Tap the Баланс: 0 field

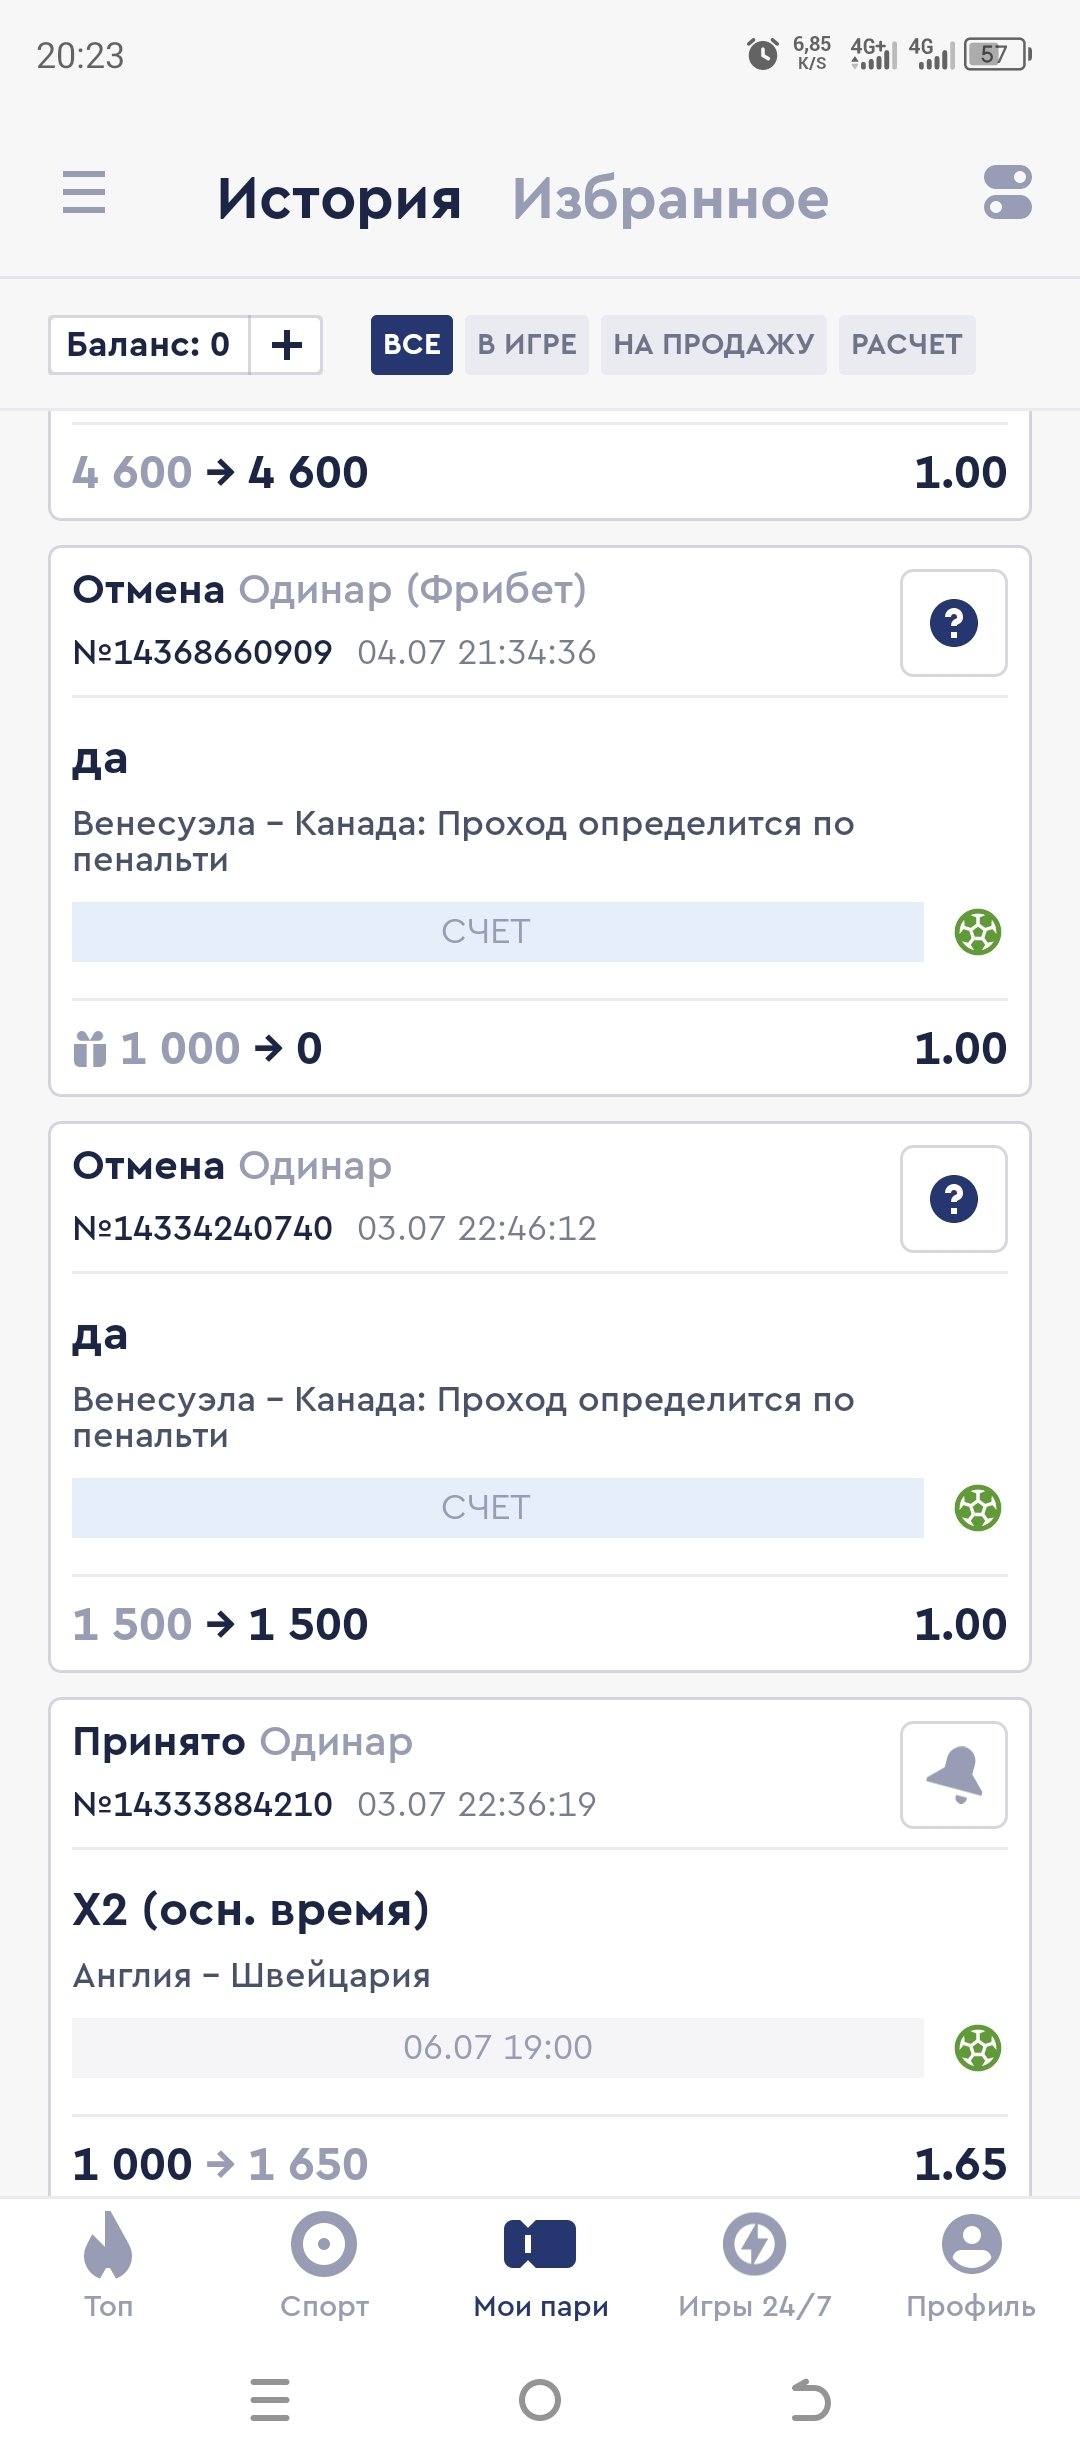click(149, 345)
